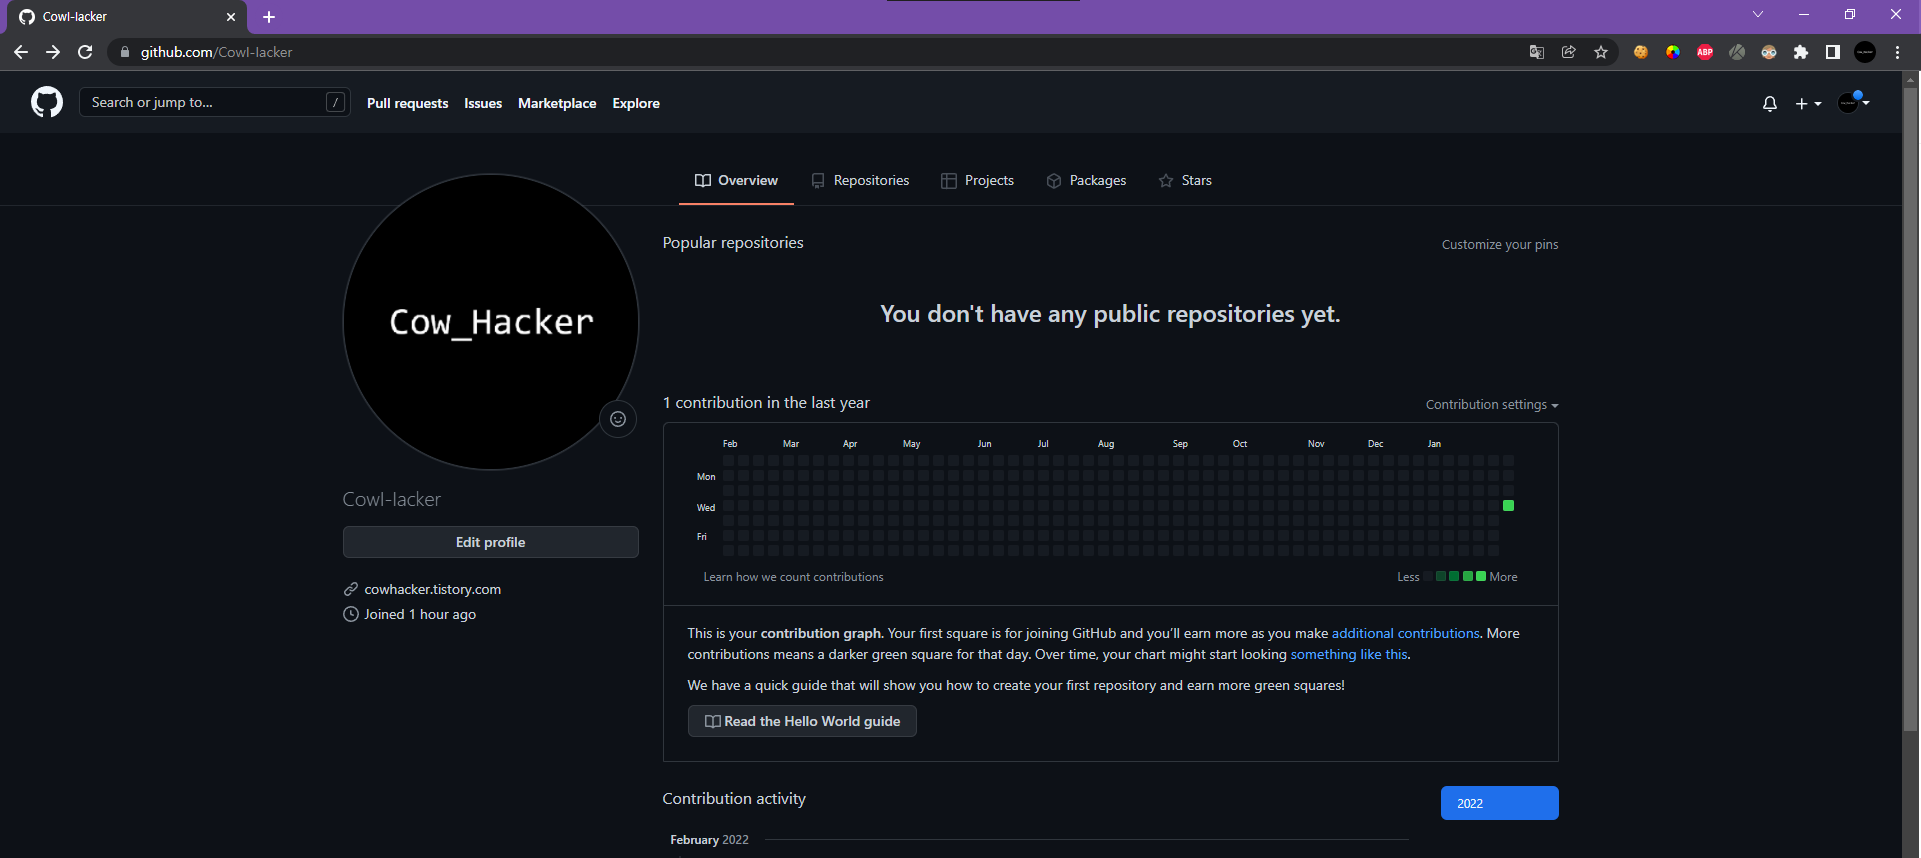Click the link icon beside the website
The width and height of the screenshot is (1921, 858).
point(351,589)
